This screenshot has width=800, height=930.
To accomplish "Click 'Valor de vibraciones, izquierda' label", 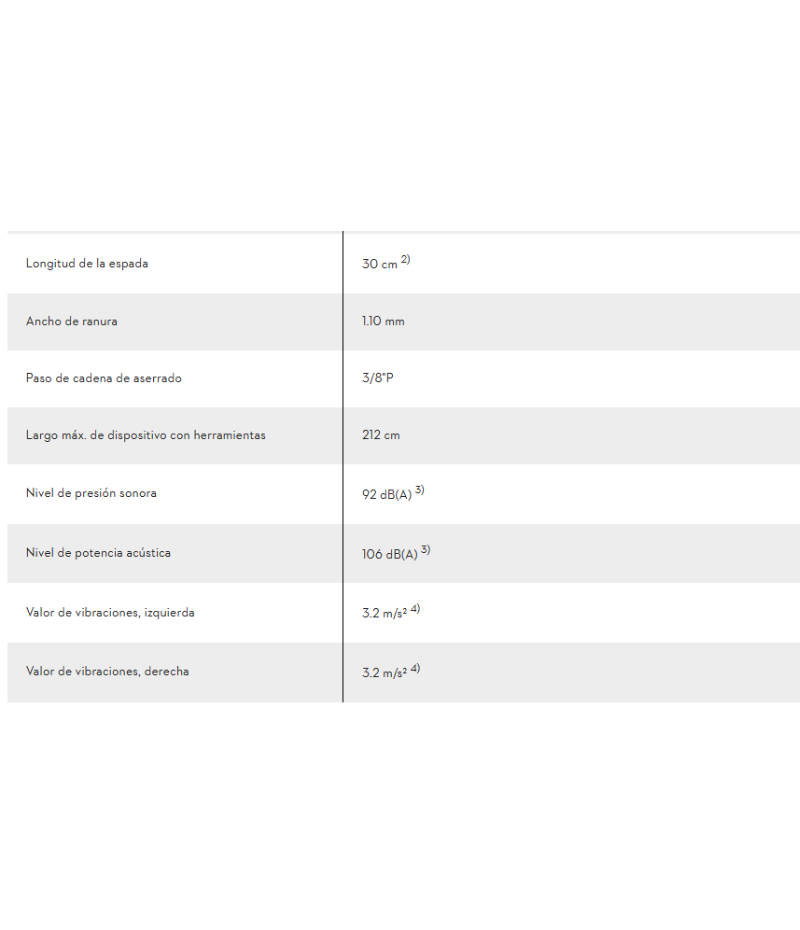I will coord(110,612).
